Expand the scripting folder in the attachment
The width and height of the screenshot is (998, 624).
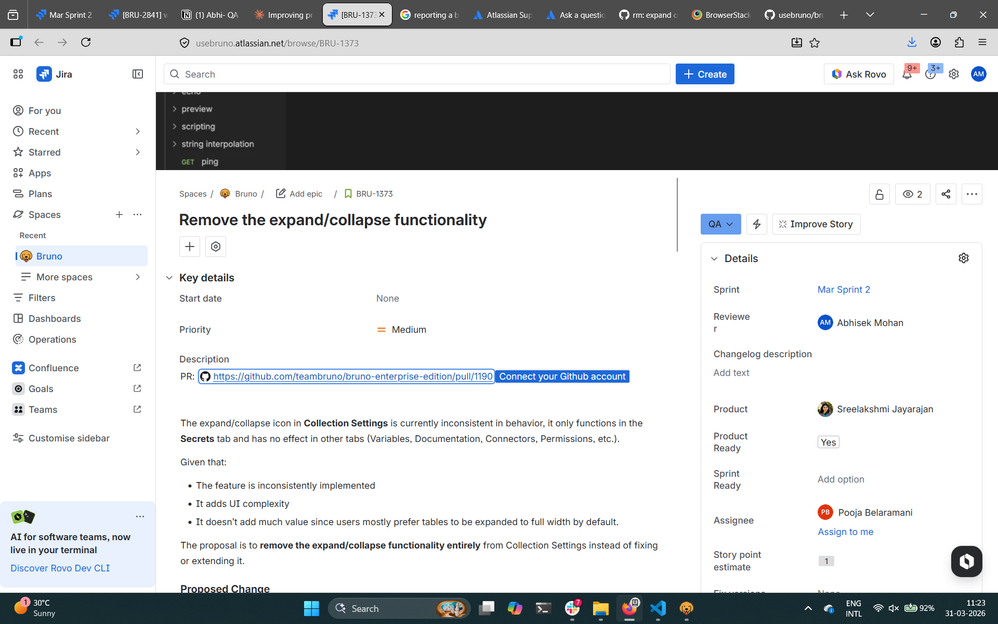tap(174, 127)
